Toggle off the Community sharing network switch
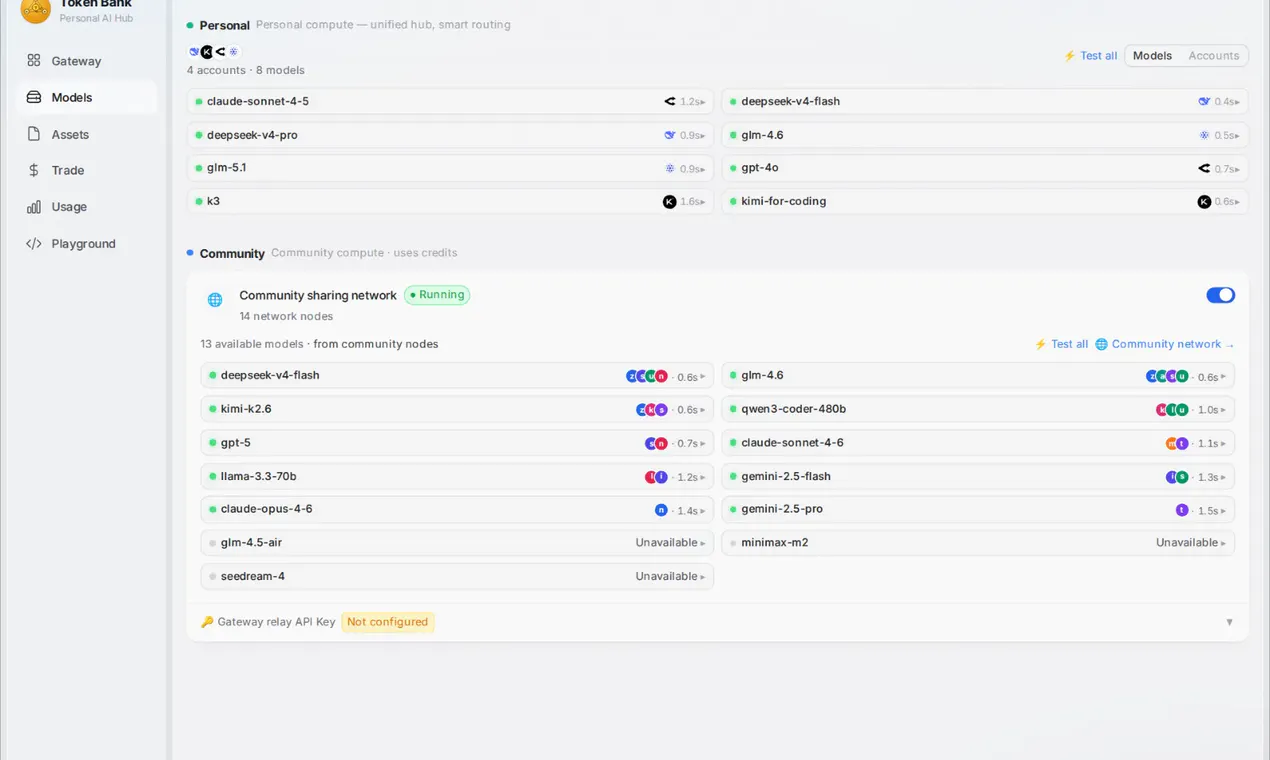The width and height of the screenshot is (1270, 760). coord(1220,295)
